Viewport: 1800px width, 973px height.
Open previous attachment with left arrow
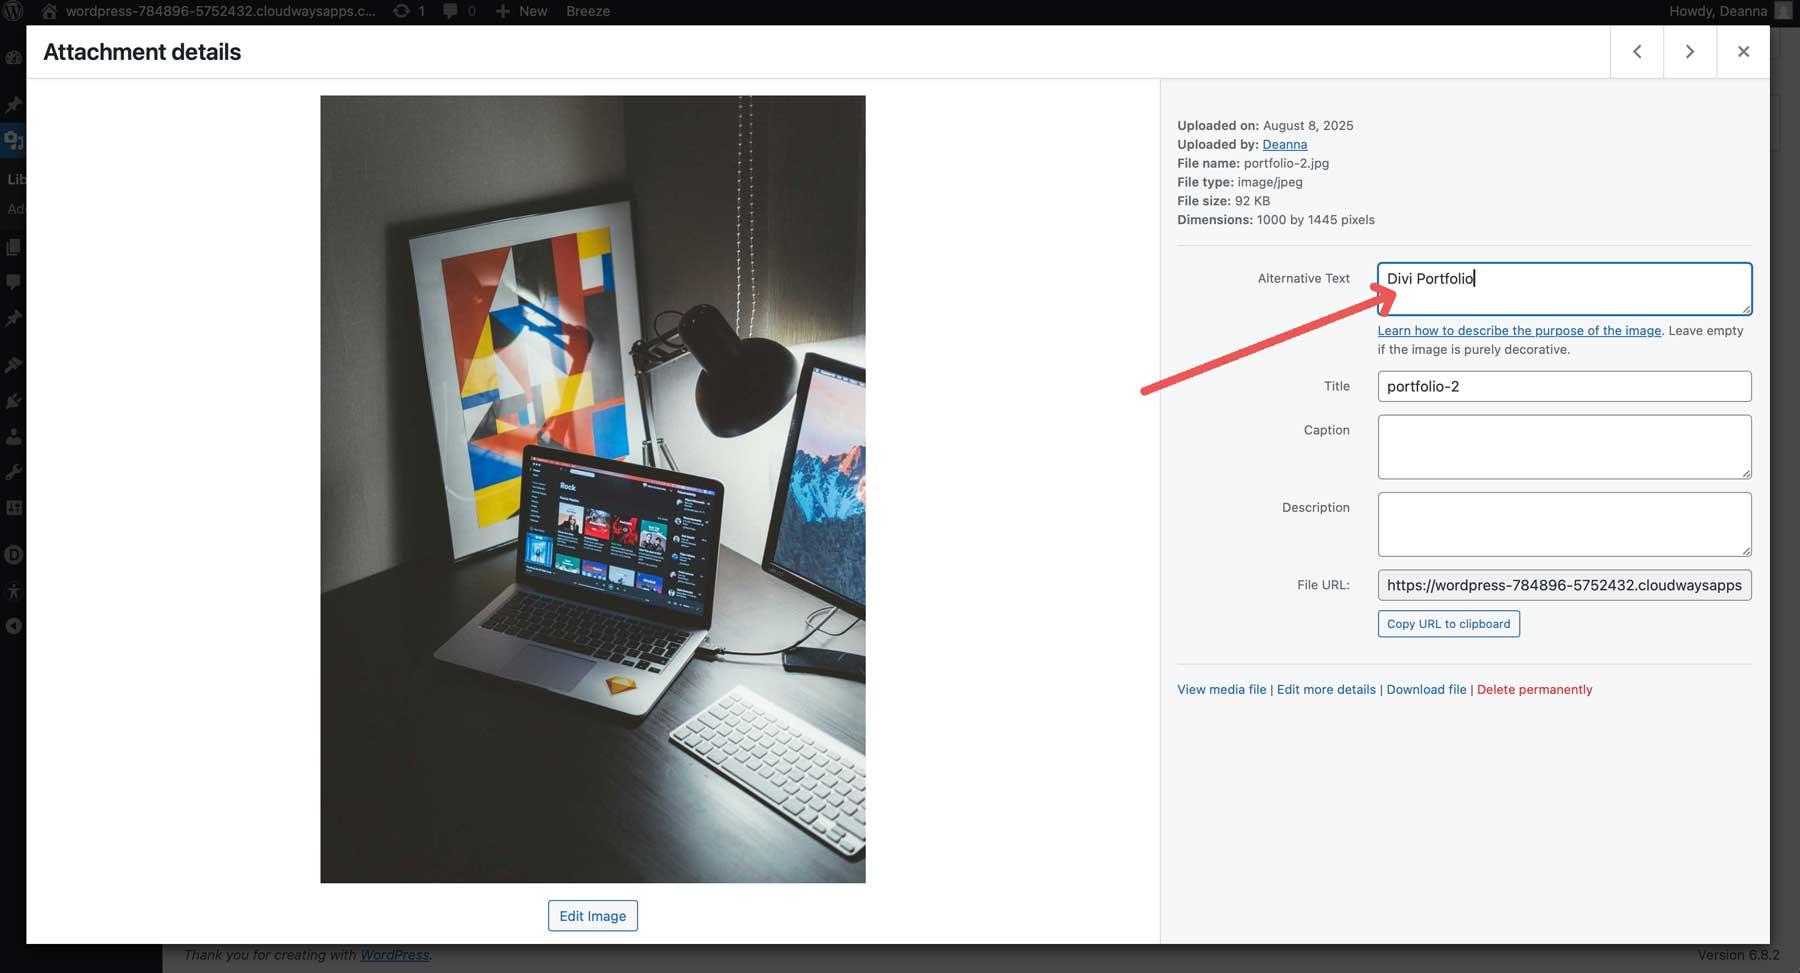coord(1637,51)
